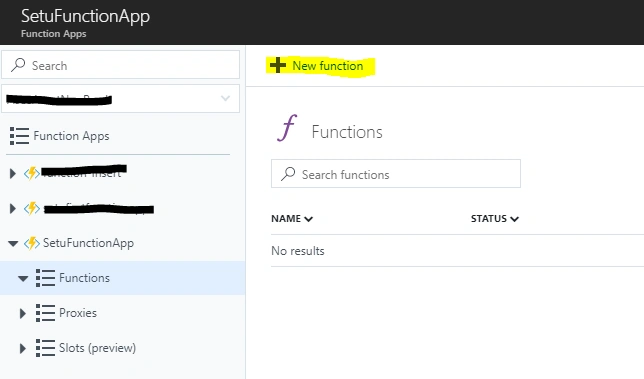Expand the second redacted function app
The image size is (644, 379).
click(x=13, y=209)
